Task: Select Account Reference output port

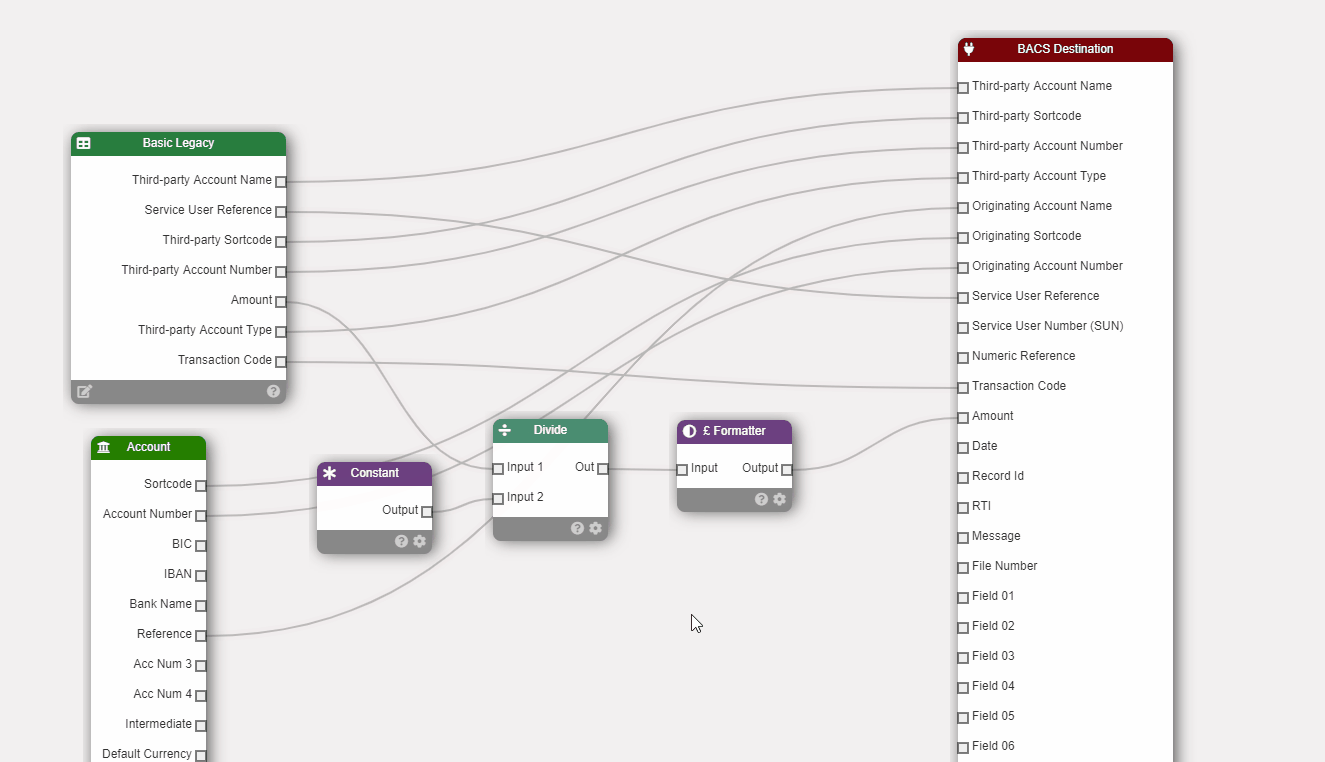Action: pos(201,635)
